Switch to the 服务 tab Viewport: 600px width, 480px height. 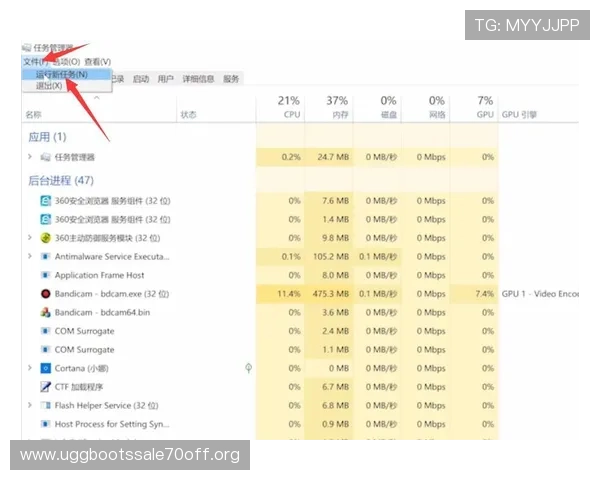tap(231, 79)
